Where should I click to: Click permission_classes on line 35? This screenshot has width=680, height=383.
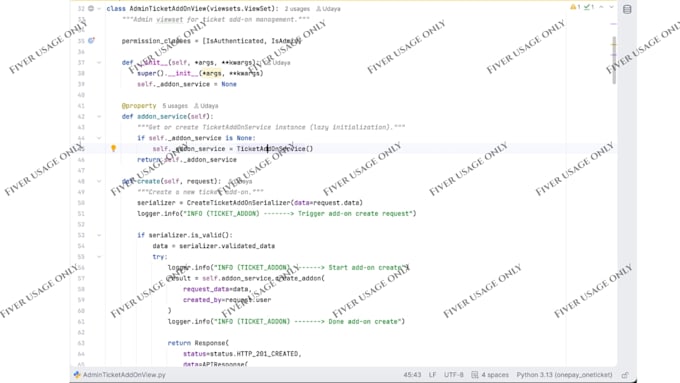tap(156, 41)
